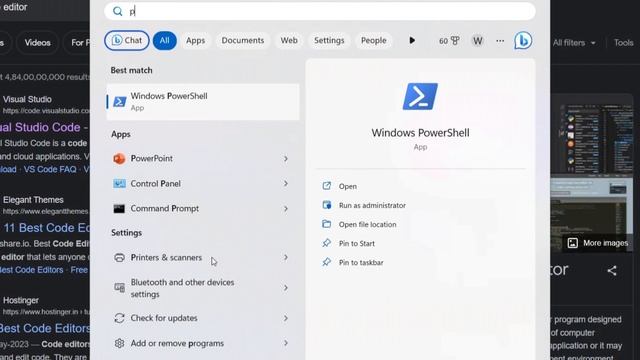
Task: Open 11 Best Code Editors link
Action: point(47,228)
